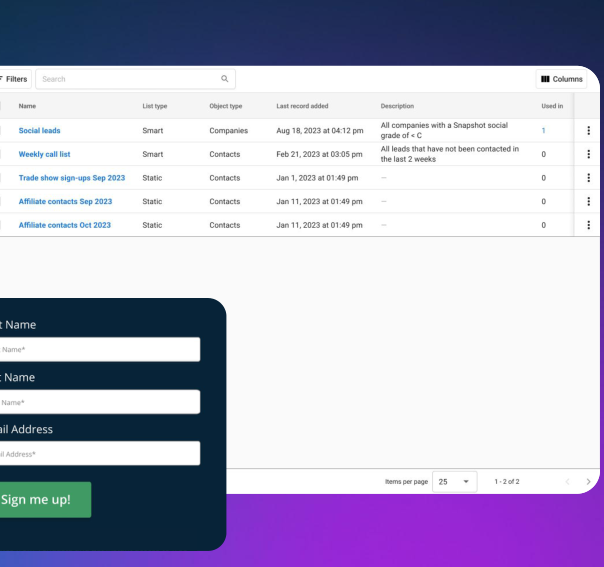Sort by the Name column header

pos(27,106)
